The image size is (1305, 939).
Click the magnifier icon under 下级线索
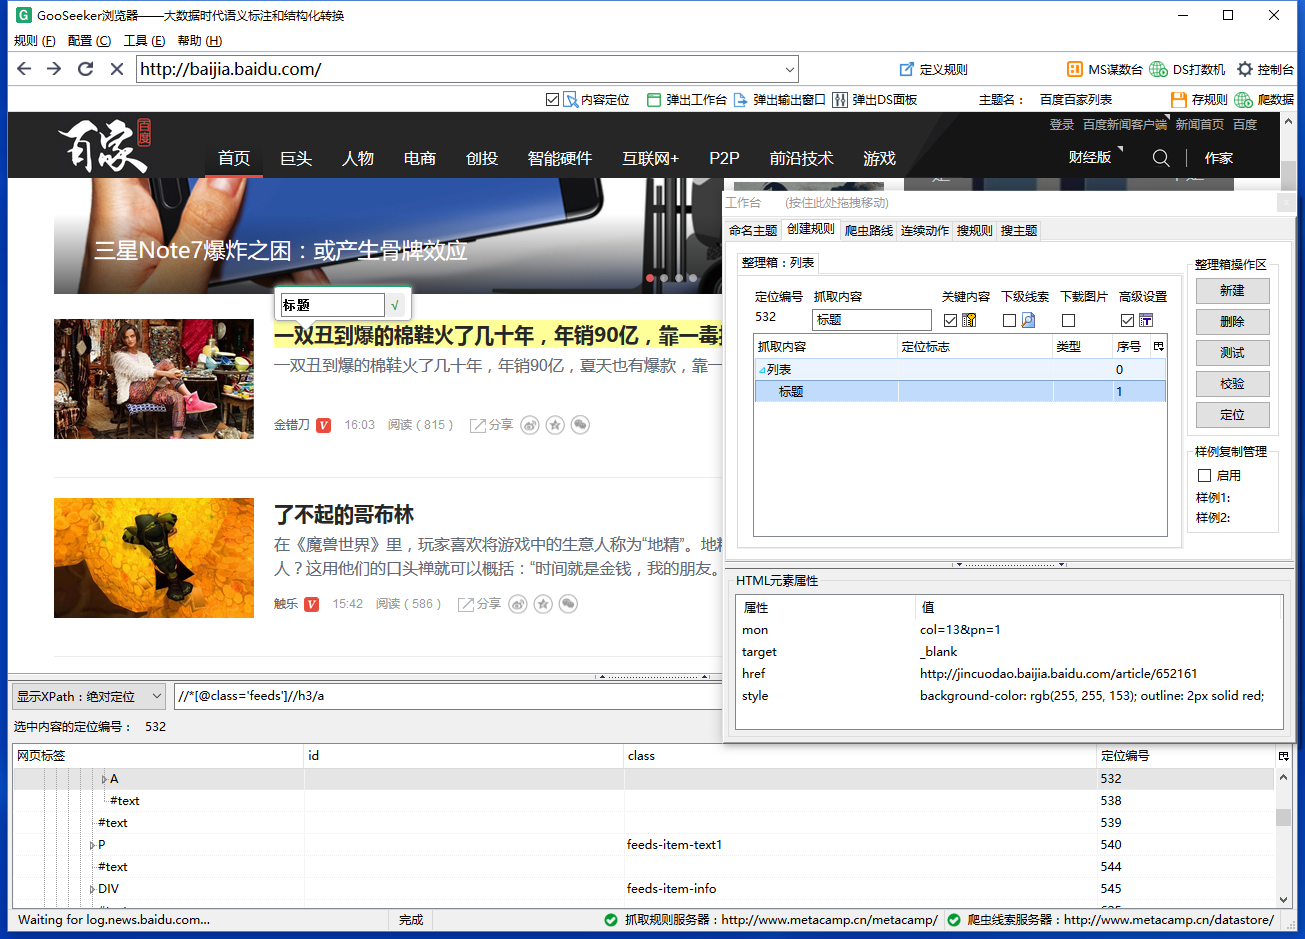[x=1028, y=320]
